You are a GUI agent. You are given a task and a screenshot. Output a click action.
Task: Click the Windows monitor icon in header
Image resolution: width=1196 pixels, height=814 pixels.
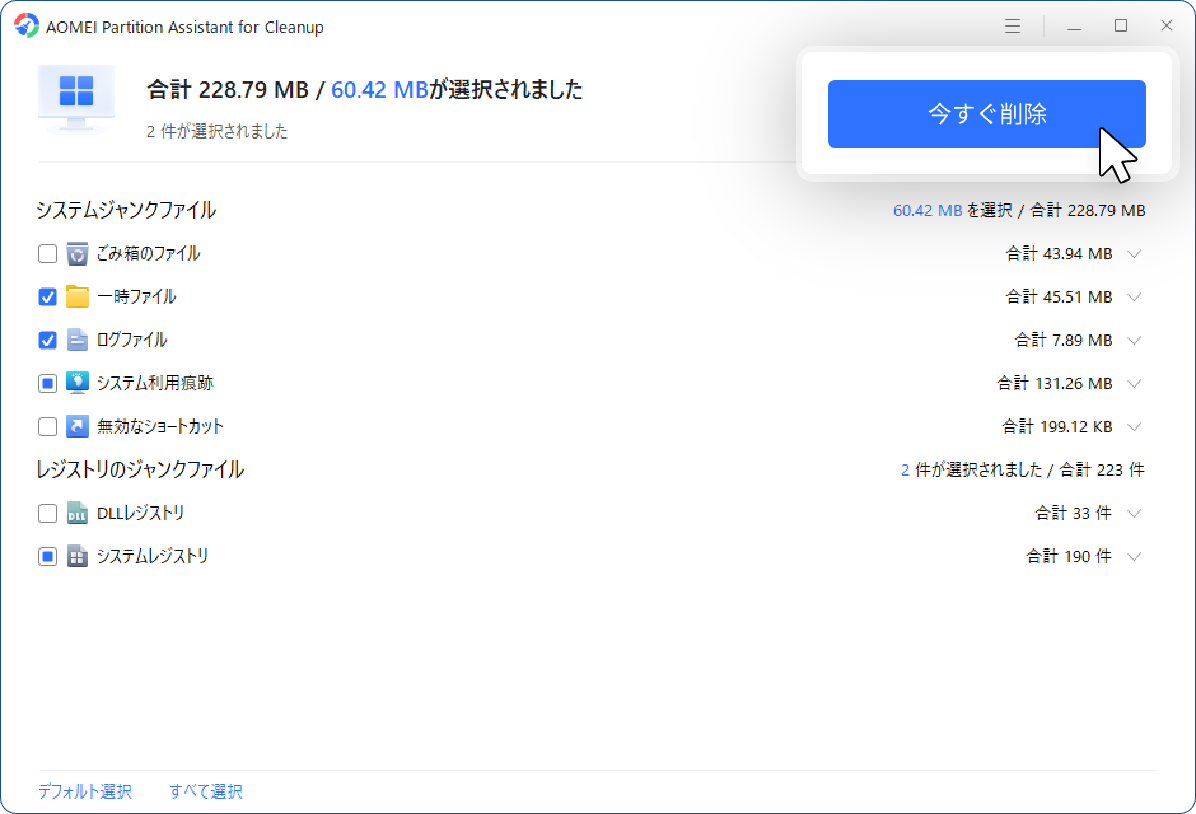coord(76,98)
